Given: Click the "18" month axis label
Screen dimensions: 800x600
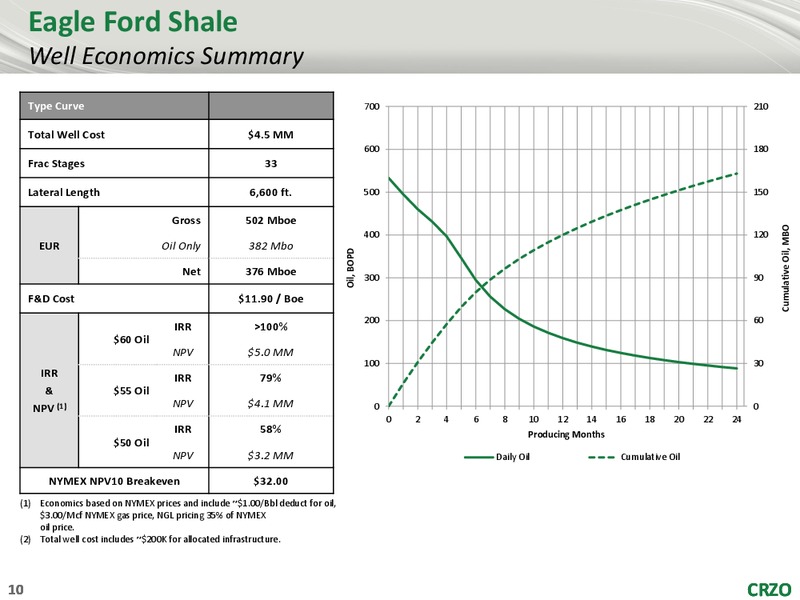Looking at the screenshot, I should click(649, 419).
